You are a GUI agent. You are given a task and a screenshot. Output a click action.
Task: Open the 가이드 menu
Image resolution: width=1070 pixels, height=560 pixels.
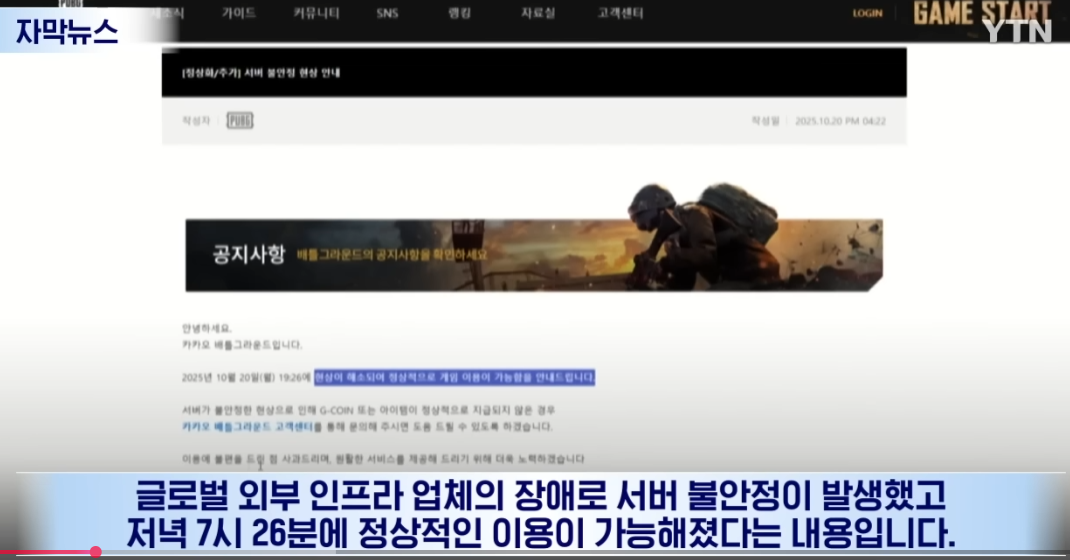tap(238, 13)
